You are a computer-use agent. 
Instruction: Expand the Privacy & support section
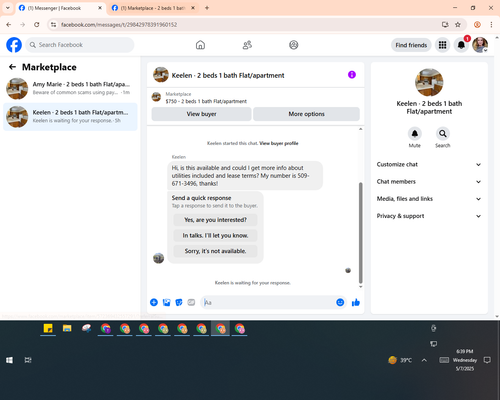click(429, 216)
